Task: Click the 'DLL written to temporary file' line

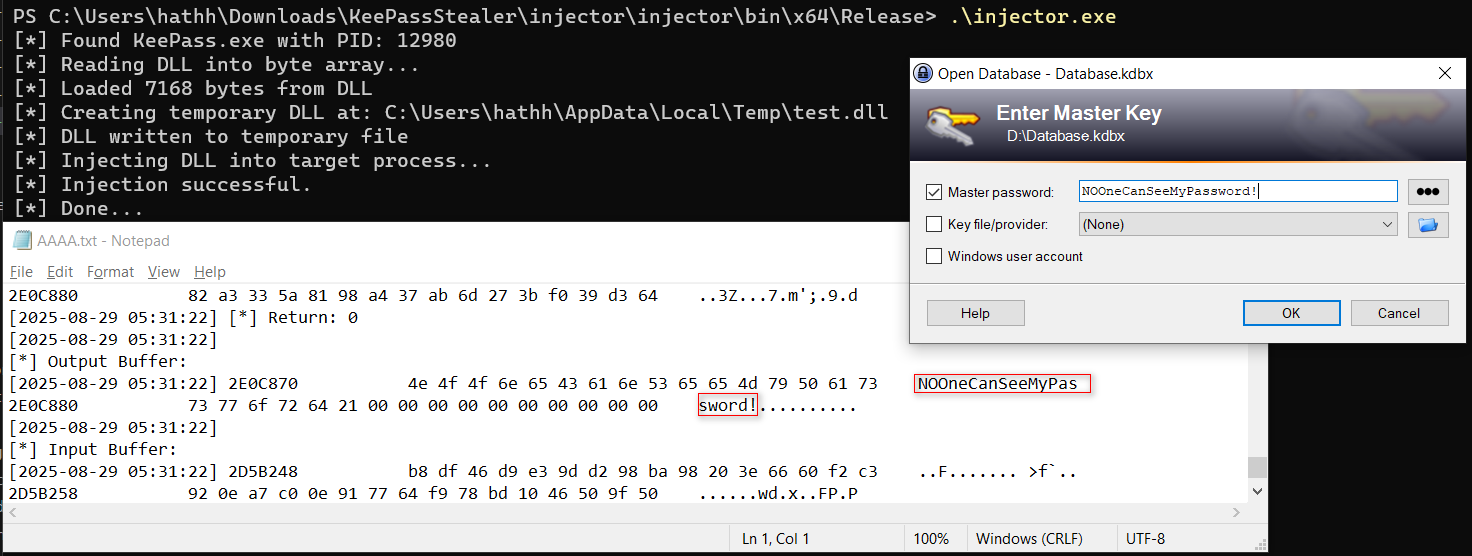Action: pyautogui.click(x=234, y=137)
